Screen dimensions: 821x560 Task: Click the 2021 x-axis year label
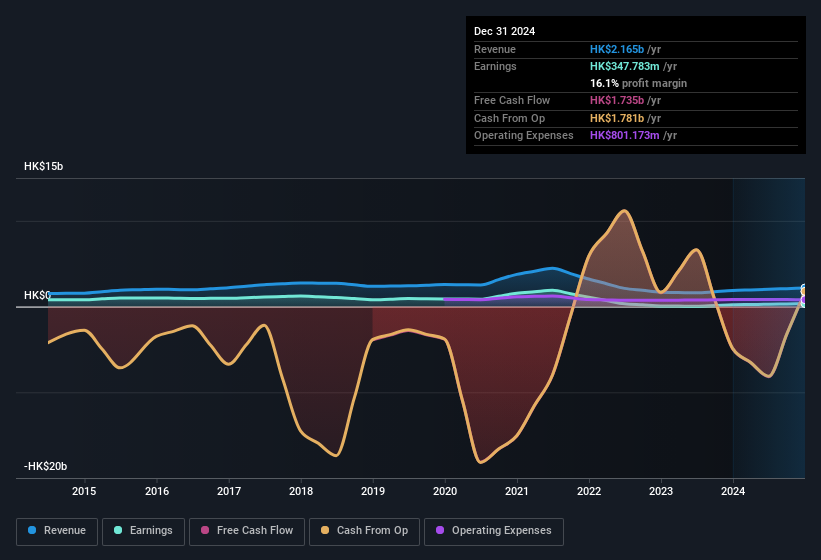[517, 491]
